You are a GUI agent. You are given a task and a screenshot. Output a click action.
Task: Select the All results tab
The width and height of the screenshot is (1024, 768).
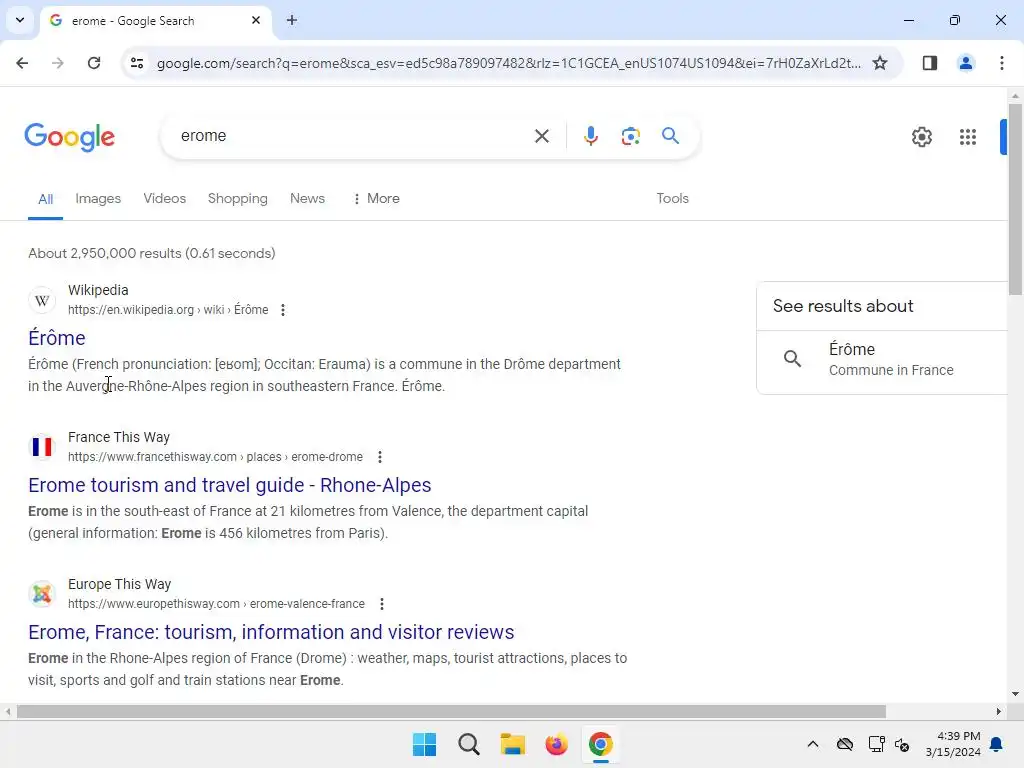pos(45,199)
